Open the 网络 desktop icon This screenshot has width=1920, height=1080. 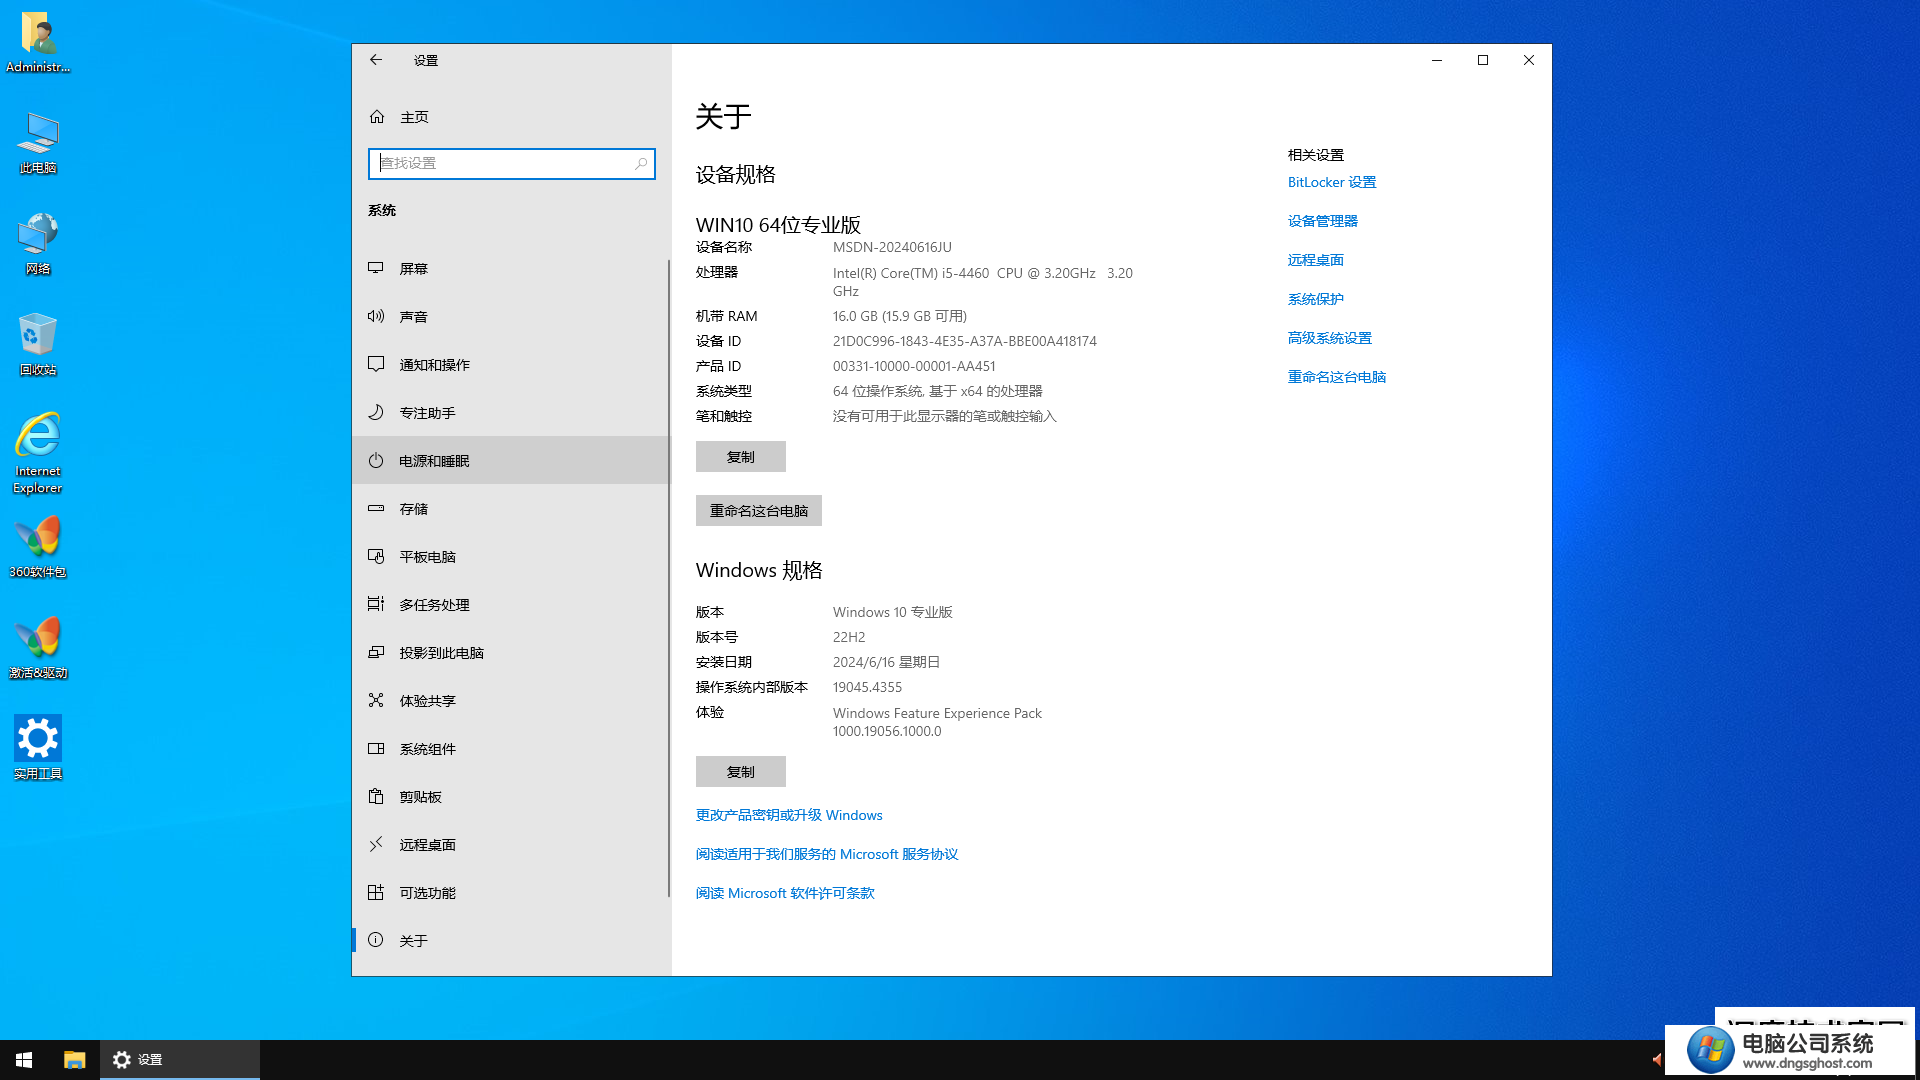38,243
